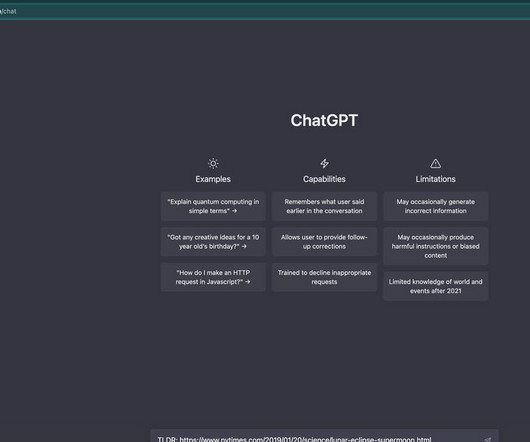Choose the 10 year old's birthday ideas example
The height and width of the screenshot is (442, 530).
click(213, 242)
